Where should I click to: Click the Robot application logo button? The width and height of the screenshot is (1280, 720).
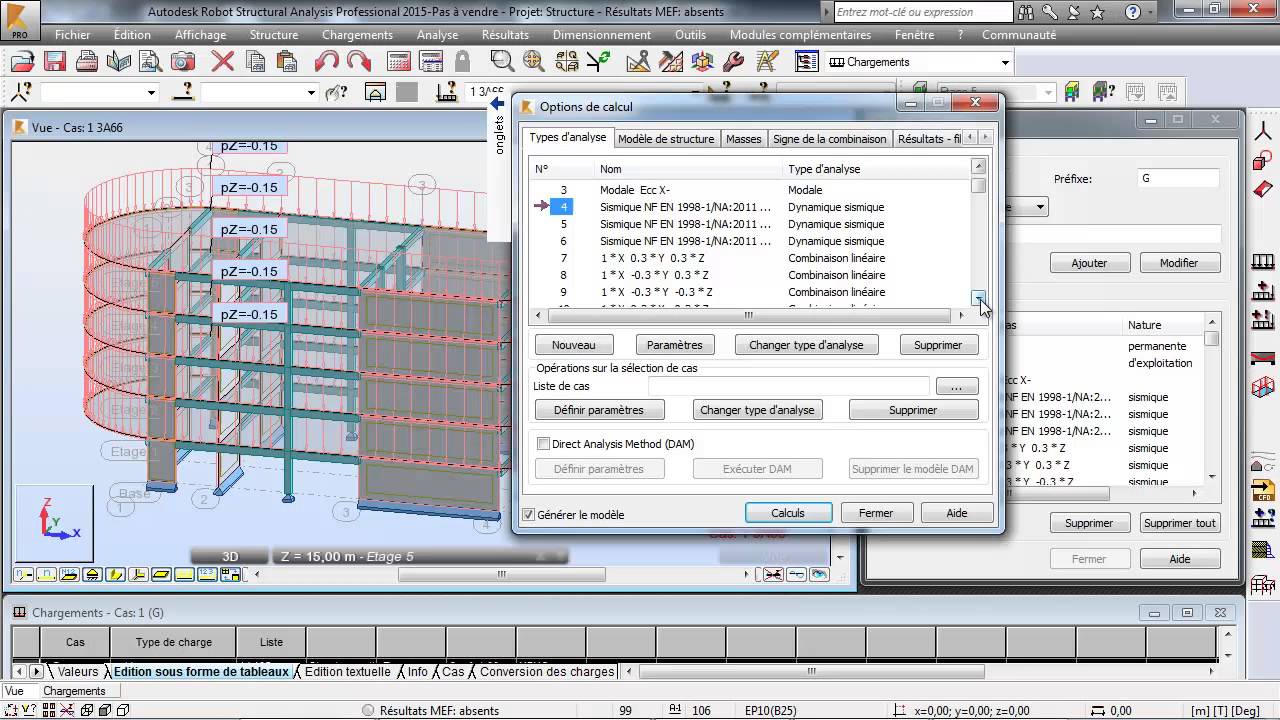coord(19,20)
